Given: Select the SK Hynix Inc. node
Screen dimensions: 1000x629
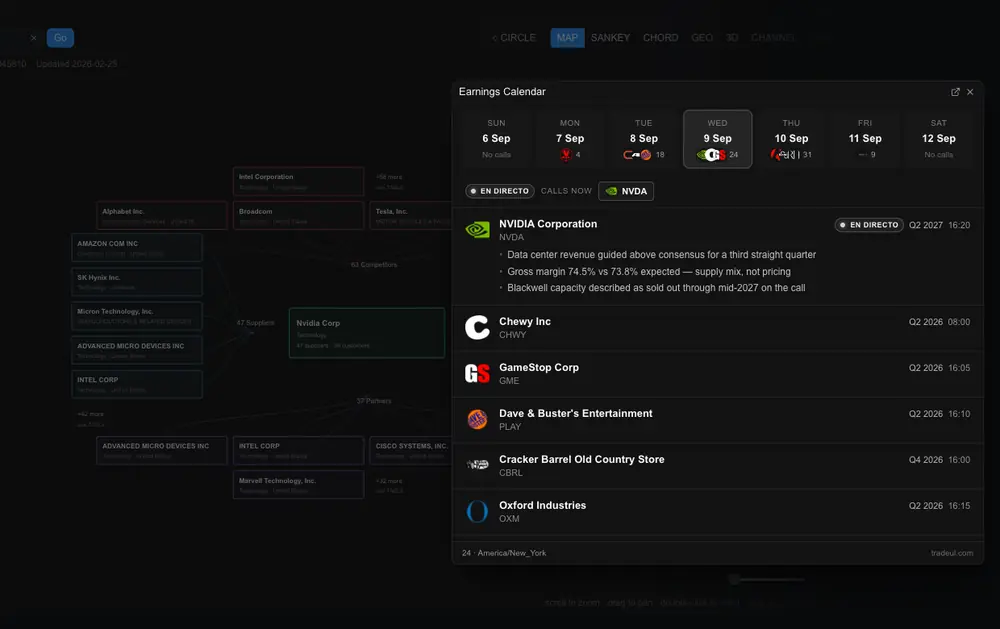Looking at the screenshot, I should tap(136, 282).
